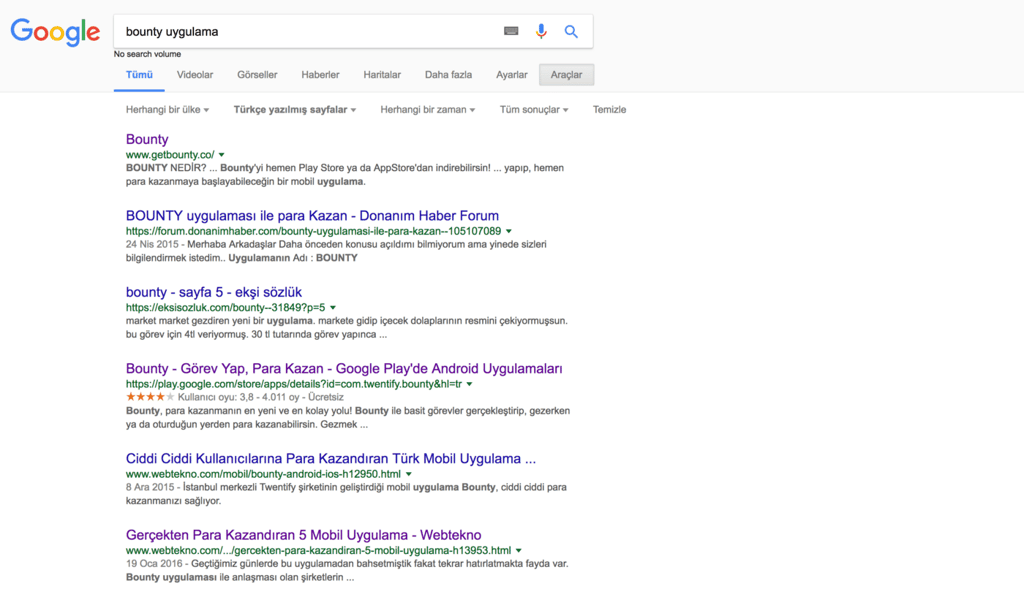Screen dimensions: 1024x597
Task: Expand arrow next to forum.donanimhaber.com URL
Action: [x=509, y=231]
